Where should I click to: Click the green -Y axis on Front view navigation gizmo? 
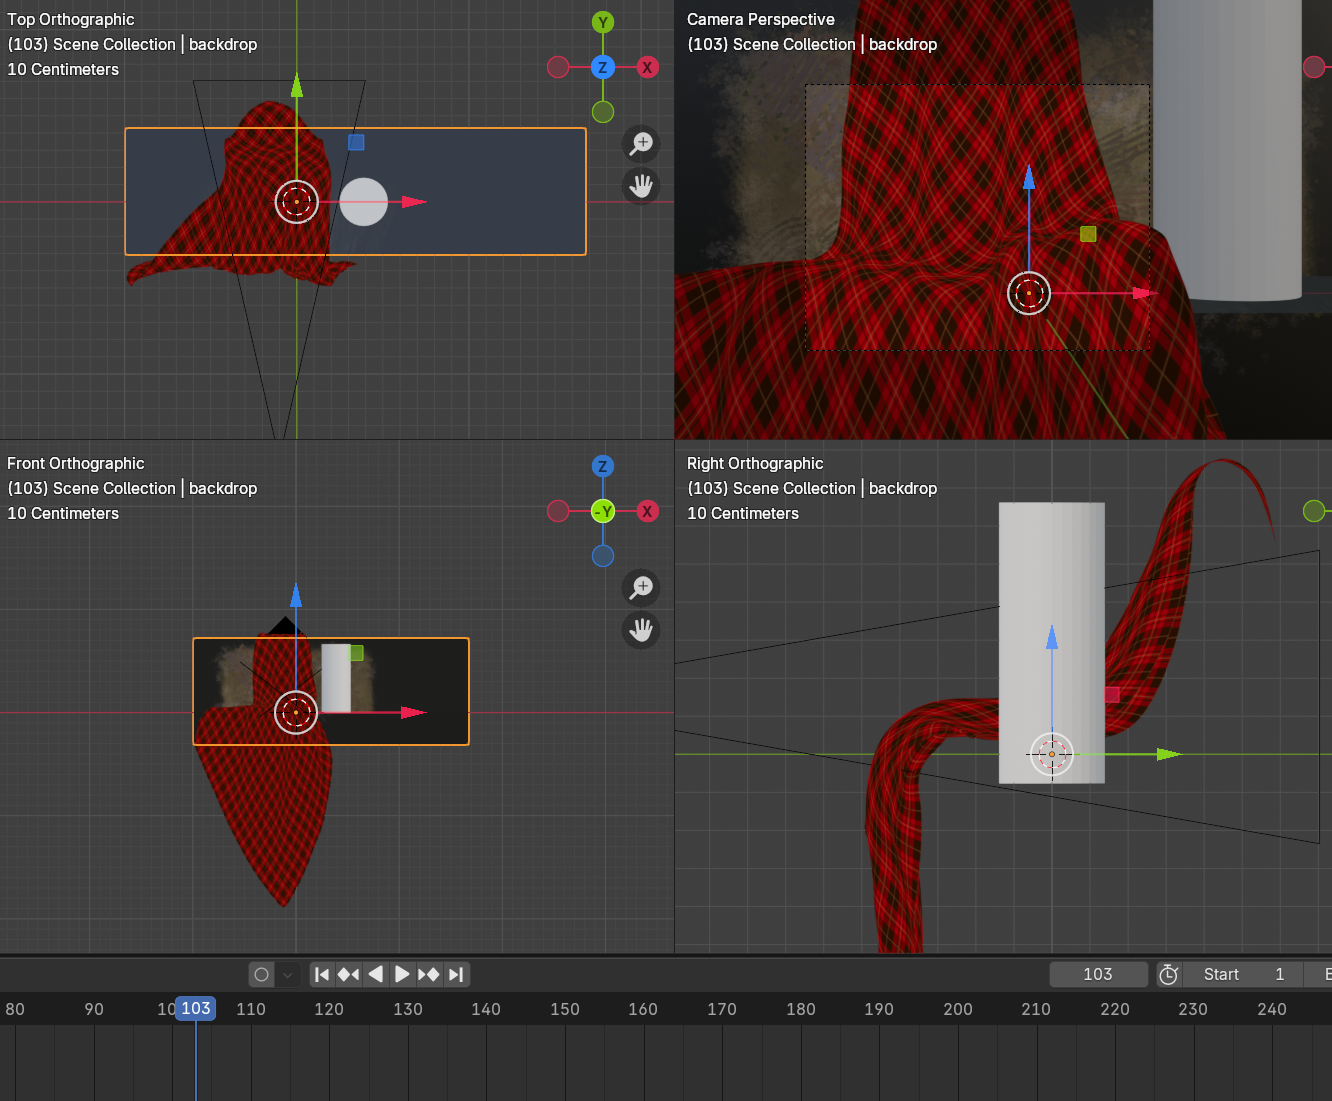coord(602,511)
